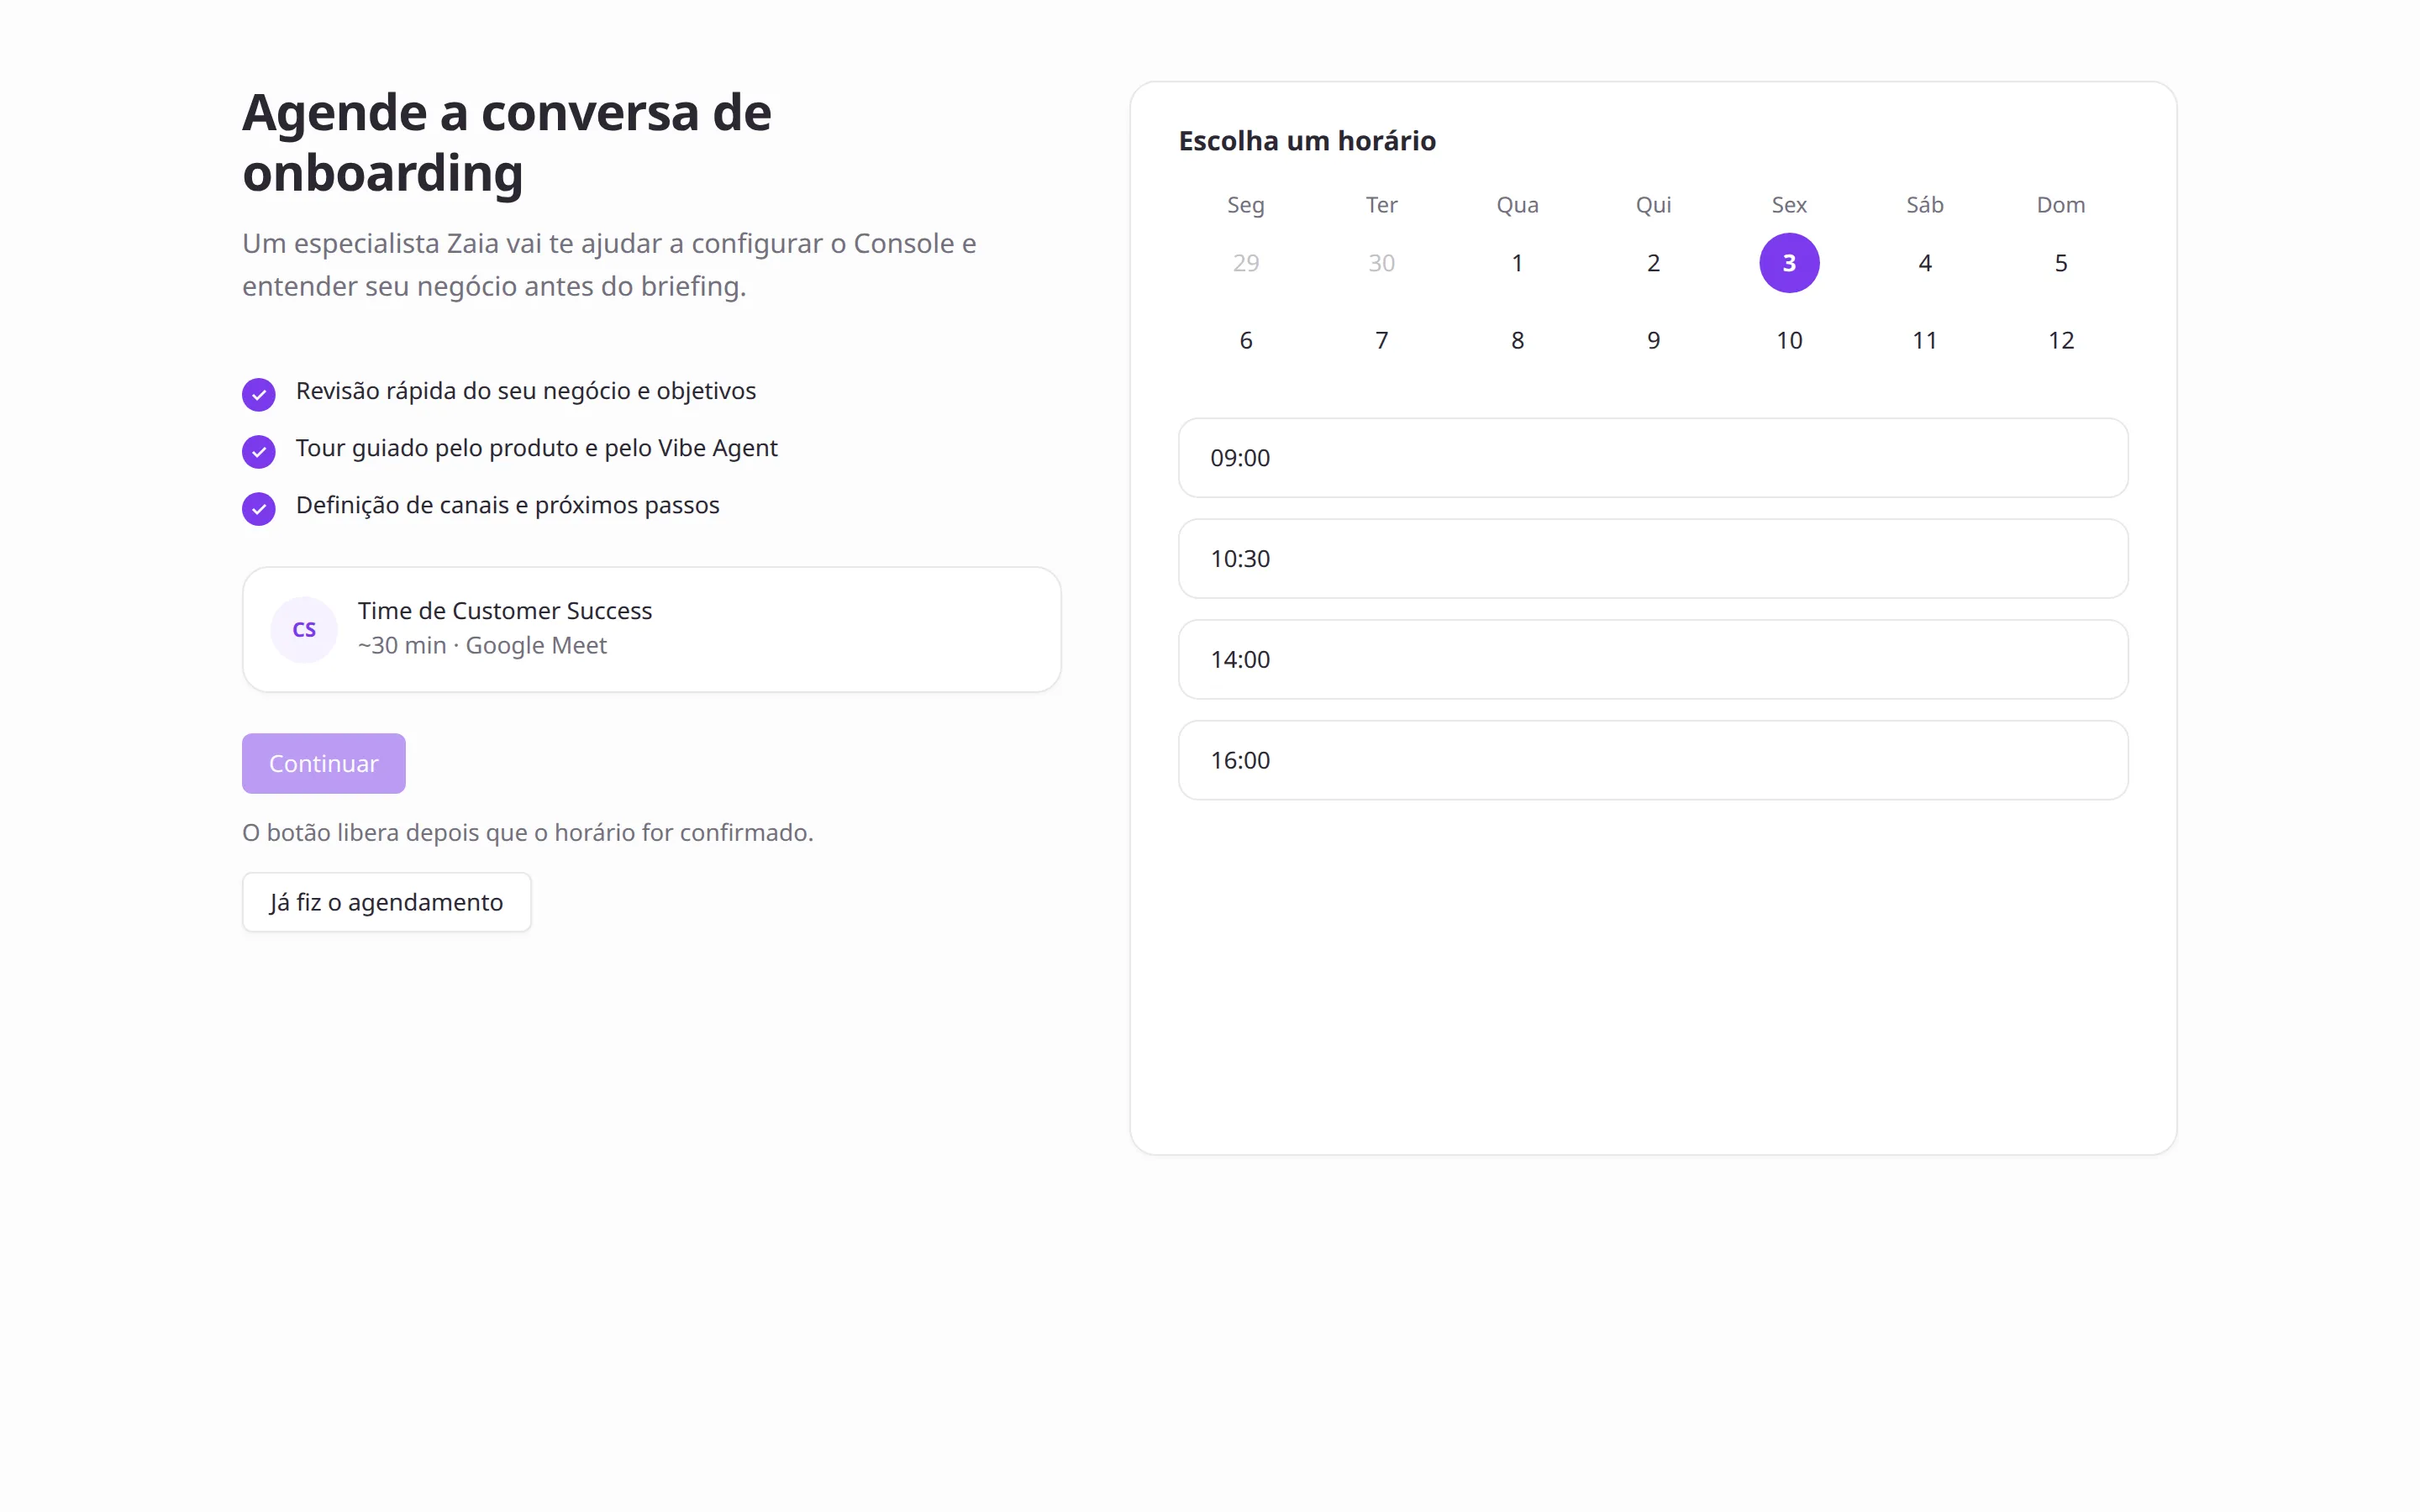
Task: Select the 09:00 time slot
Action: [1653, 458]
